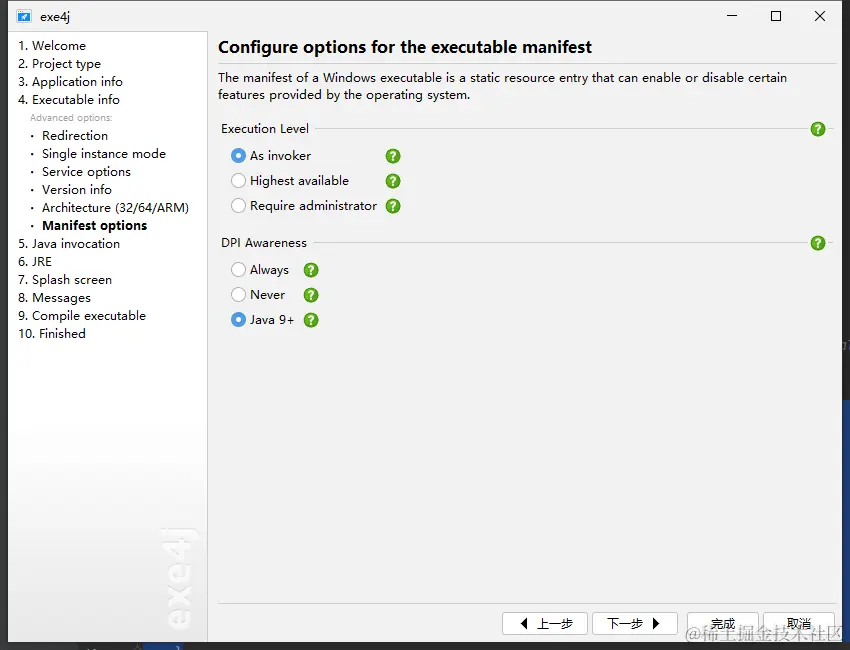Go to step 3. Application info
This screenshot has height=650, width=850.
(x=70, y=82)
